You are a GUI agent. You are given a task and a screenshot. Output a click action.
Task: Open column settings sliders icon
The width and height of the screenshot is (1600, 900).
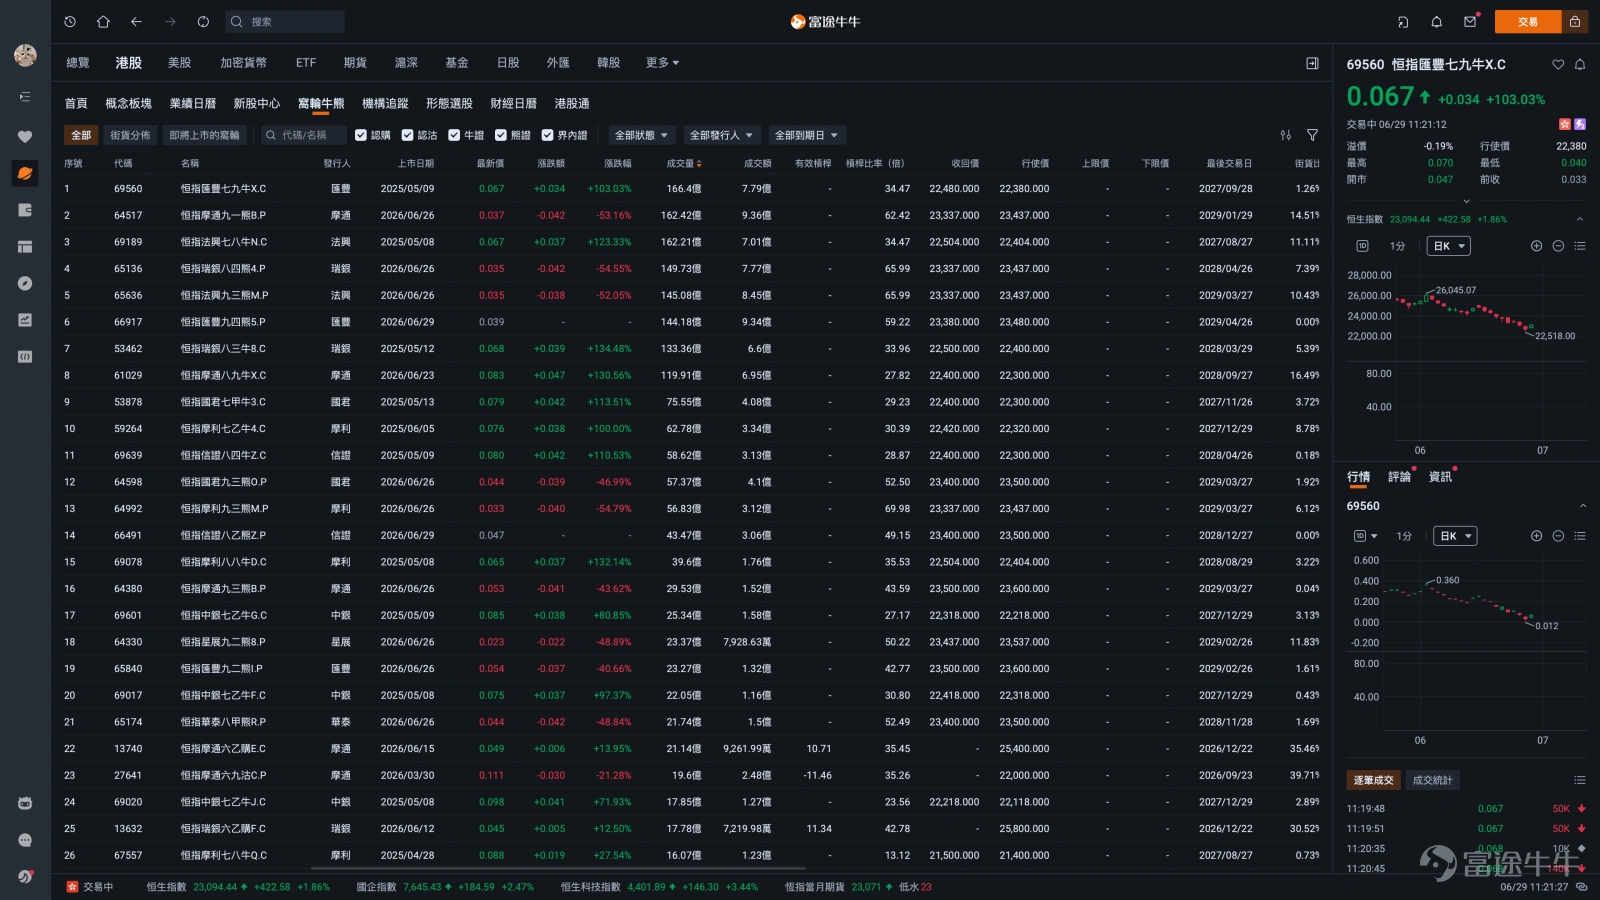[x=1286, y=135]
